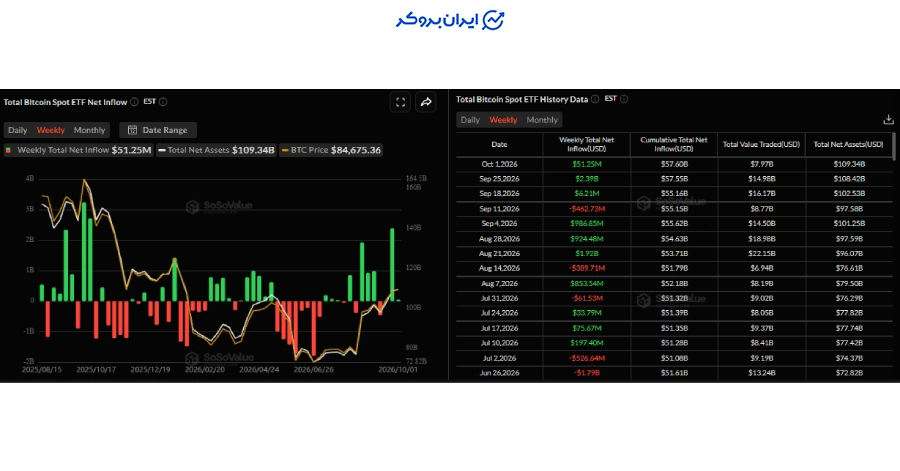The image size is (900, 471).
Task: Click the $924.48M weekly inflow value
Action: tap(587, 239)
